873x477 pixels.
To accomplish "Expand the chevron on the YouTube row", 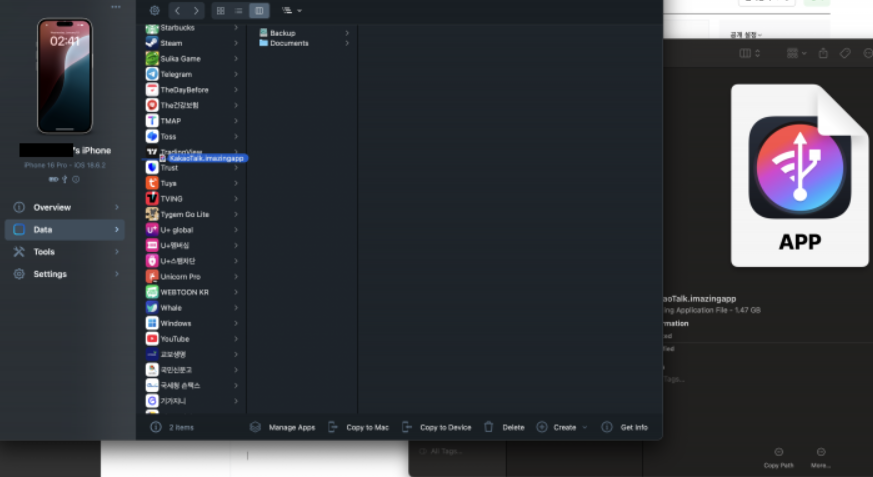I will coord(236,339).
